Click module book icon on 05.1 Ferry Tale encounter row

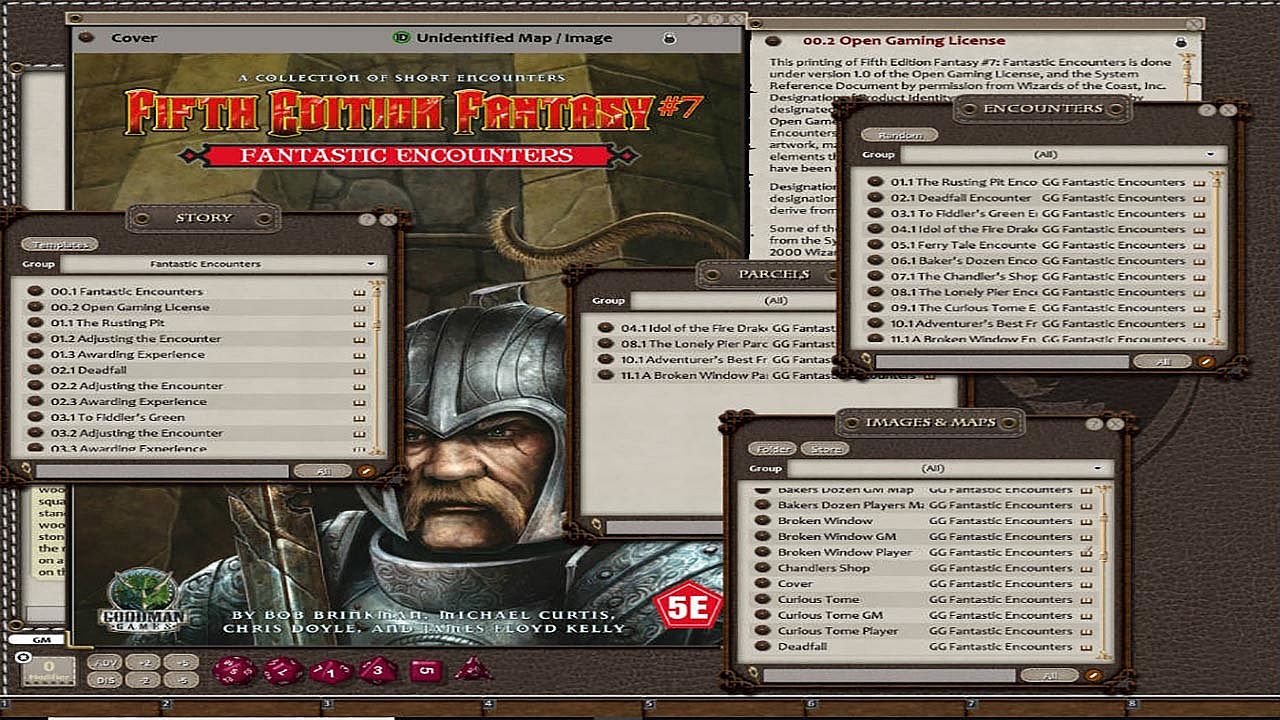click(1197, 245)
